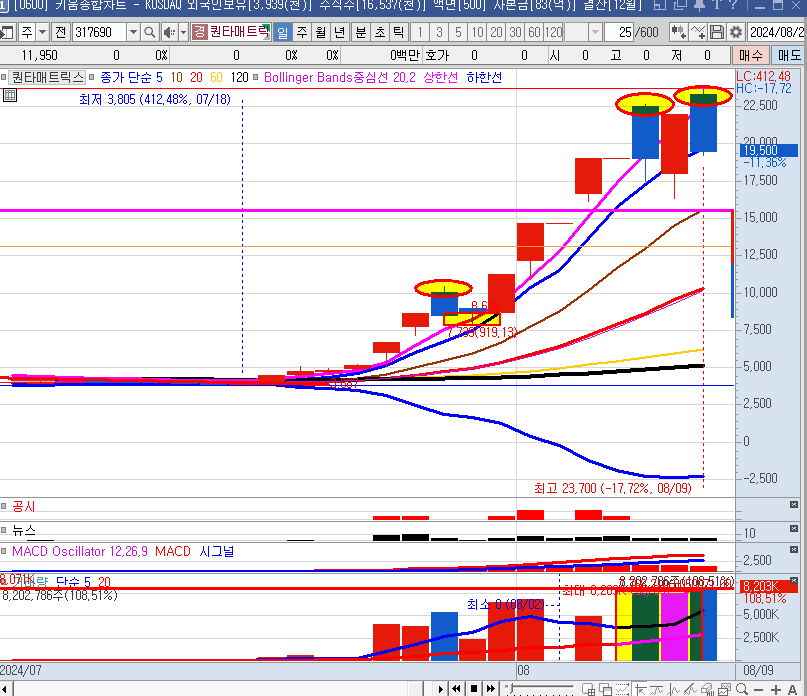Image resolution: width=807 pixels, height=696 pixels.
Task: Click the data grid icon at chart top-left
Action: coord(10,96)
